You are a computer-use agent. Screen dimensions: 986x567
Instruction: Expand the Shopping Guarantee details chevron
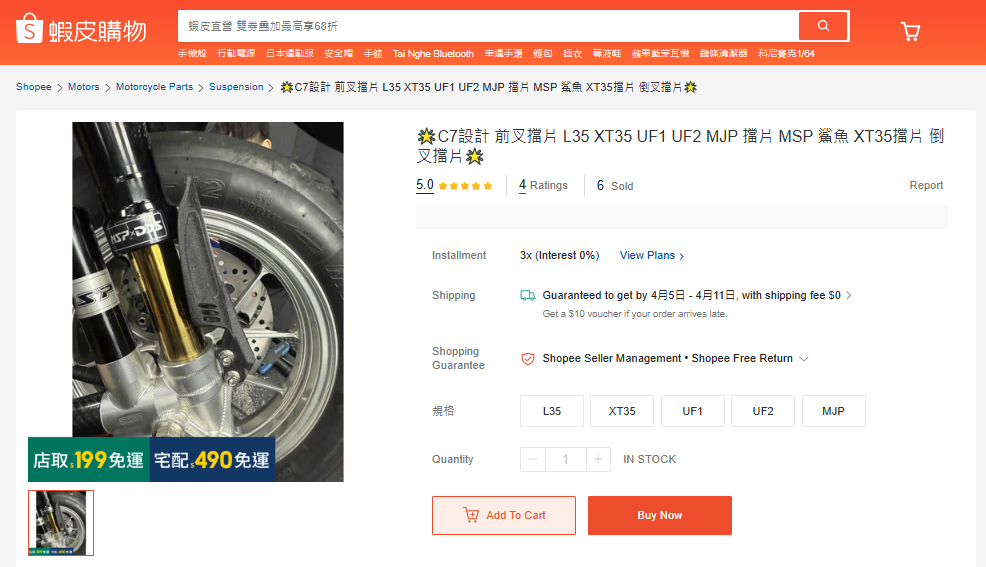[804, 358]
